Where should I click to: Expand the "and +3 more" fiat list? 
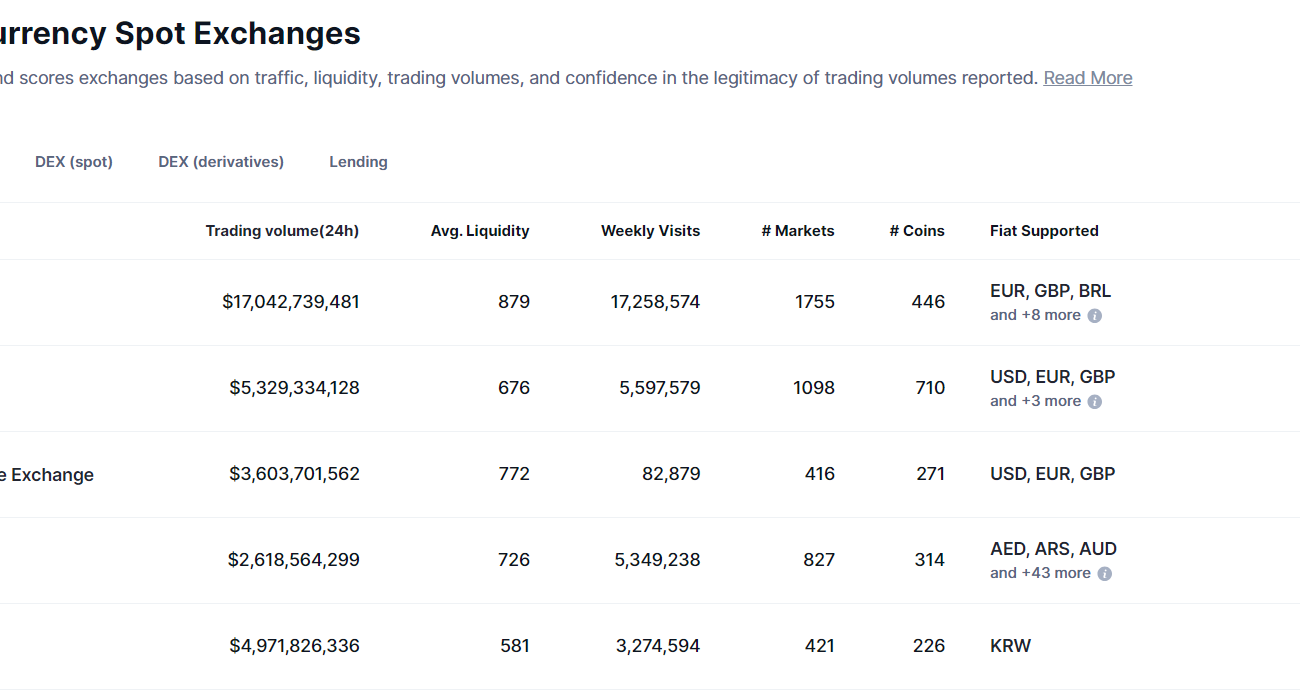pyautogui.click(x=1035, y=401)
